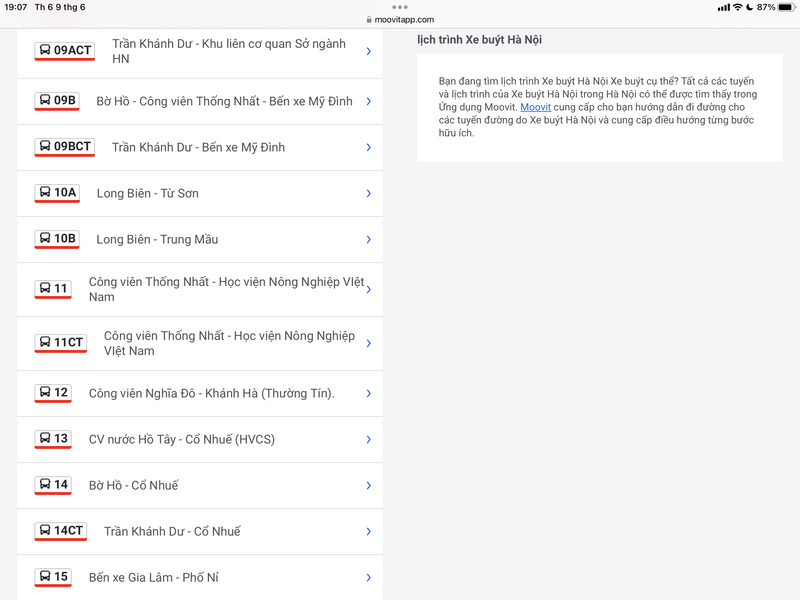Open the Moovit hyperlink in description

click(x=535, y=107)
